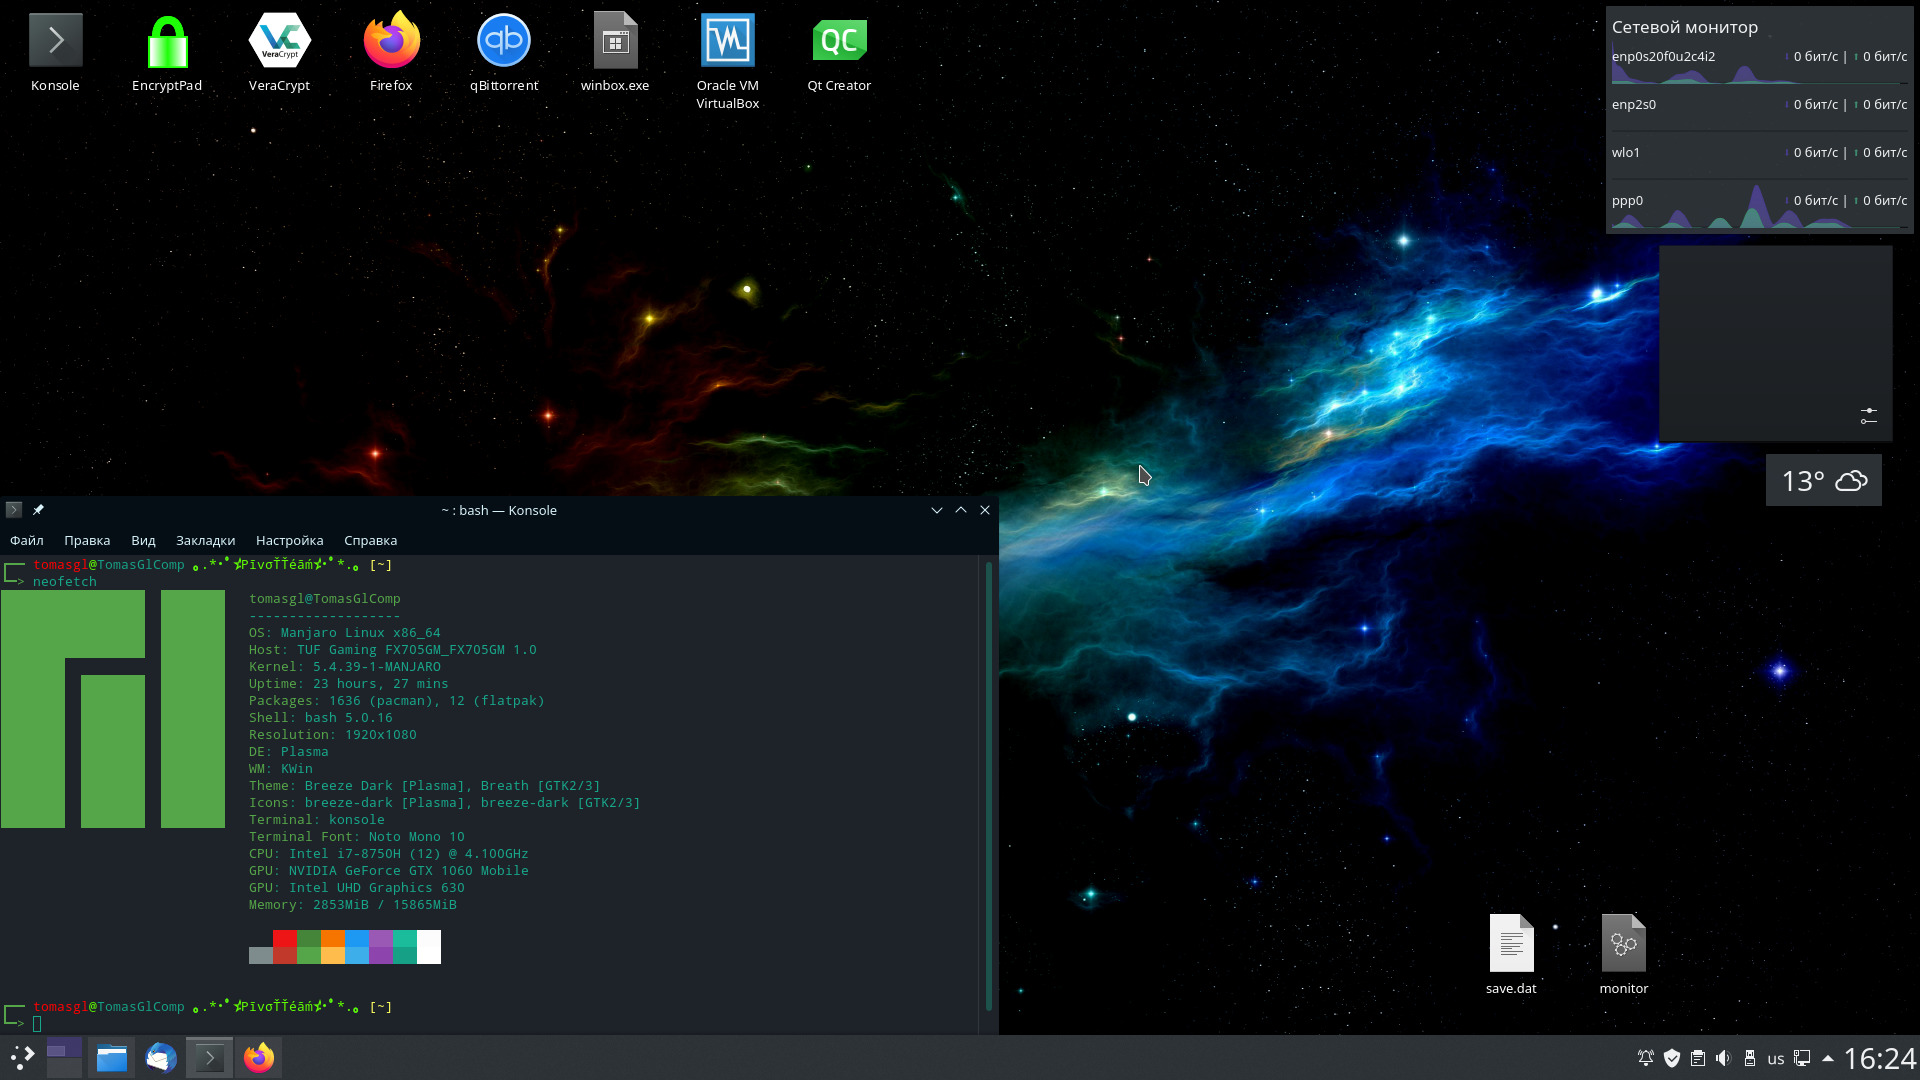Click the 16:24 clock in the panel
Viewport: 1920px width, 1080px height.
click(x=1879, y=1058)
